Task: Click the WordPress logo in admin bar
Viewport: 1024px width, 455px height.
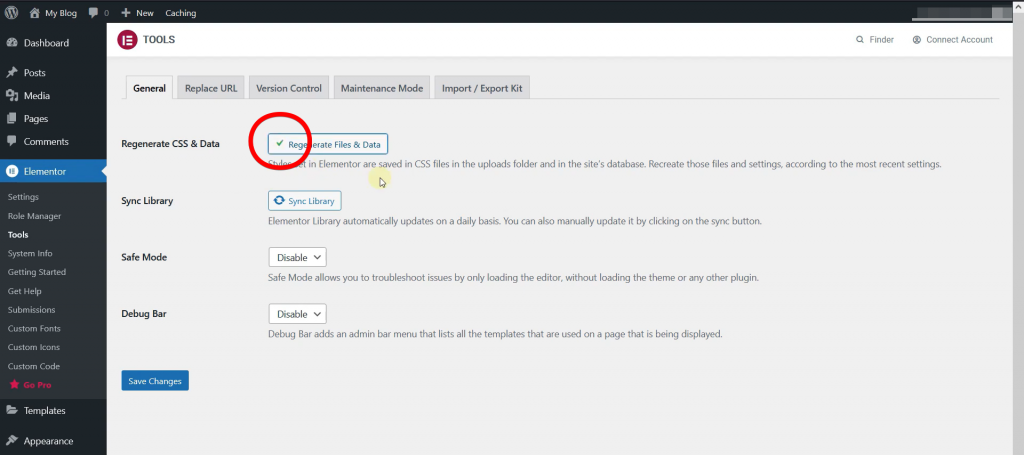Action: click(x=12, y=12)
